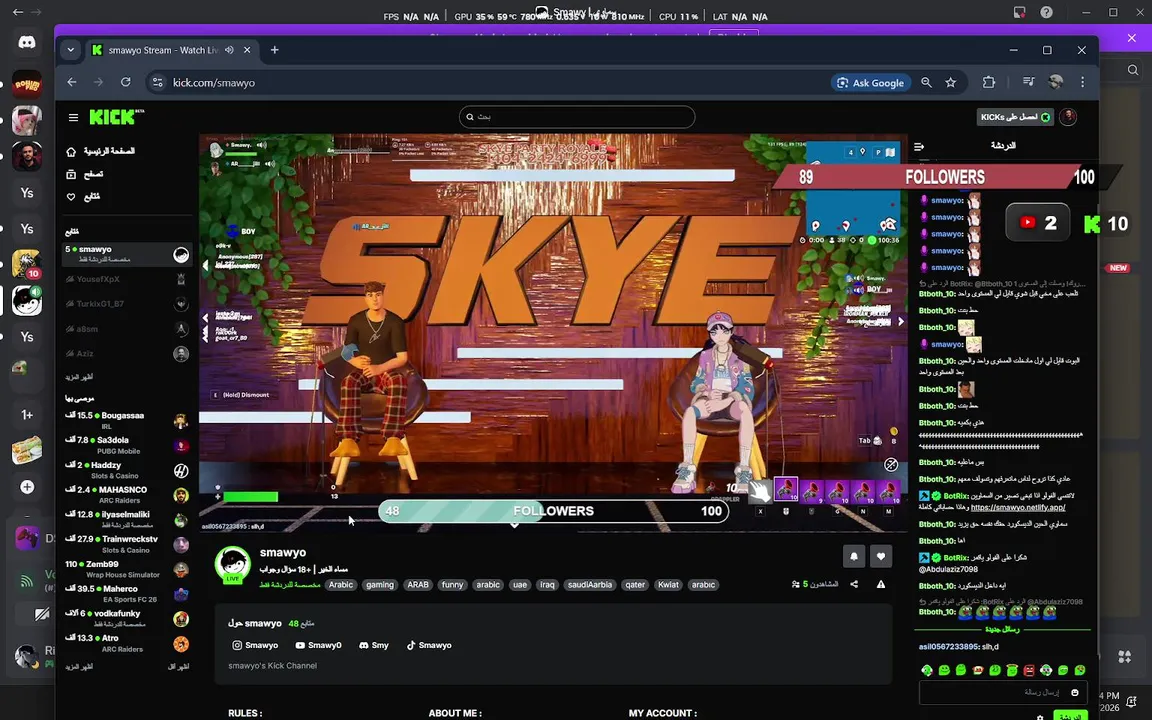This screenshot has height=720, width=1152.
Task: Open the home page item in Kick sidebar
Action: (x=101, y=151)
